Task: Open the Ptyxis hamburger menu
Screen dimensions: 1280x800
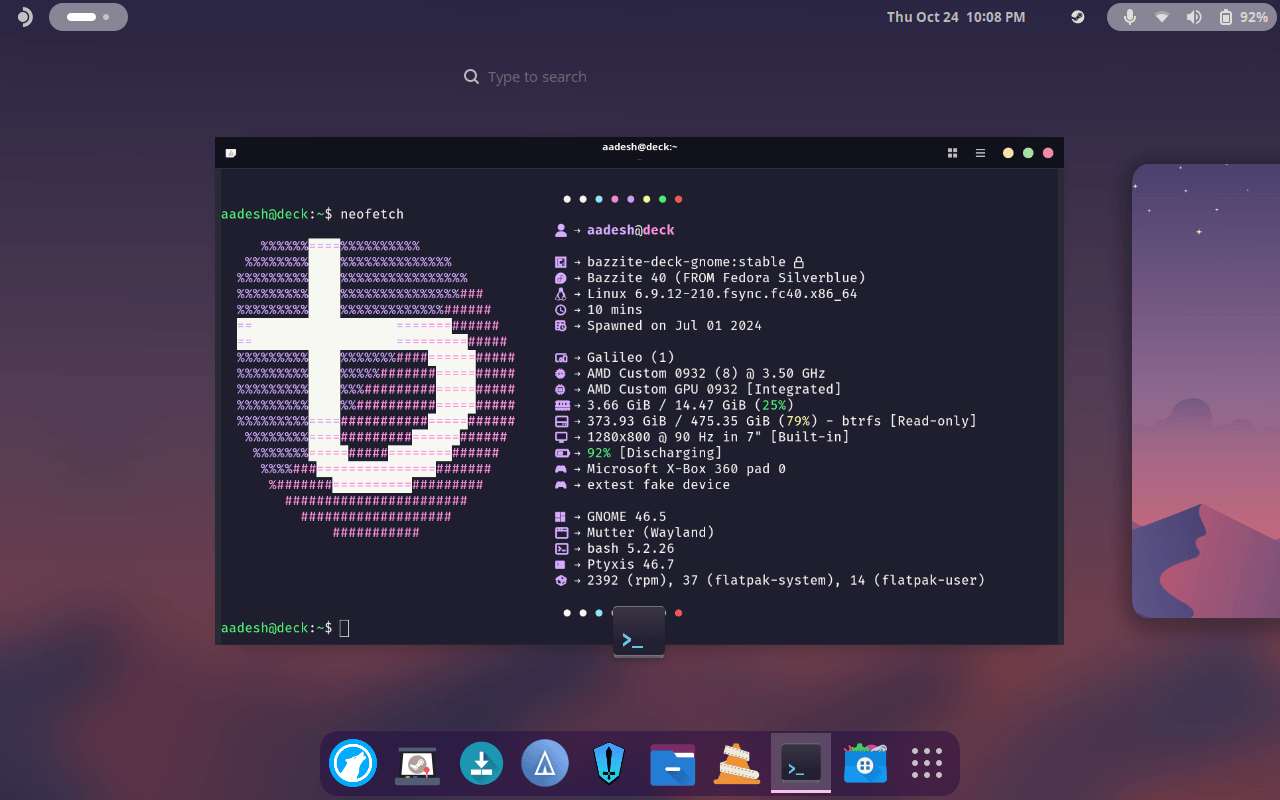Action: tap(980, 152)
